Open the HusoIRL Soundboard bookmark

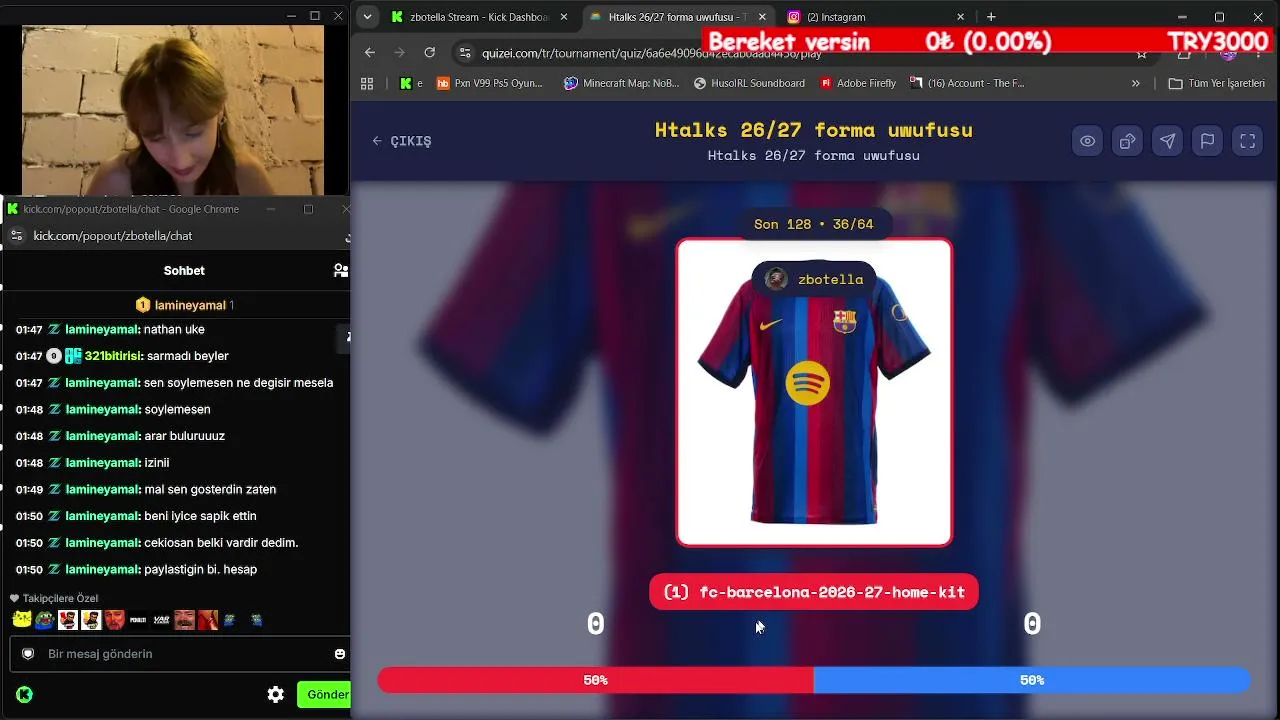pos(749,83)
